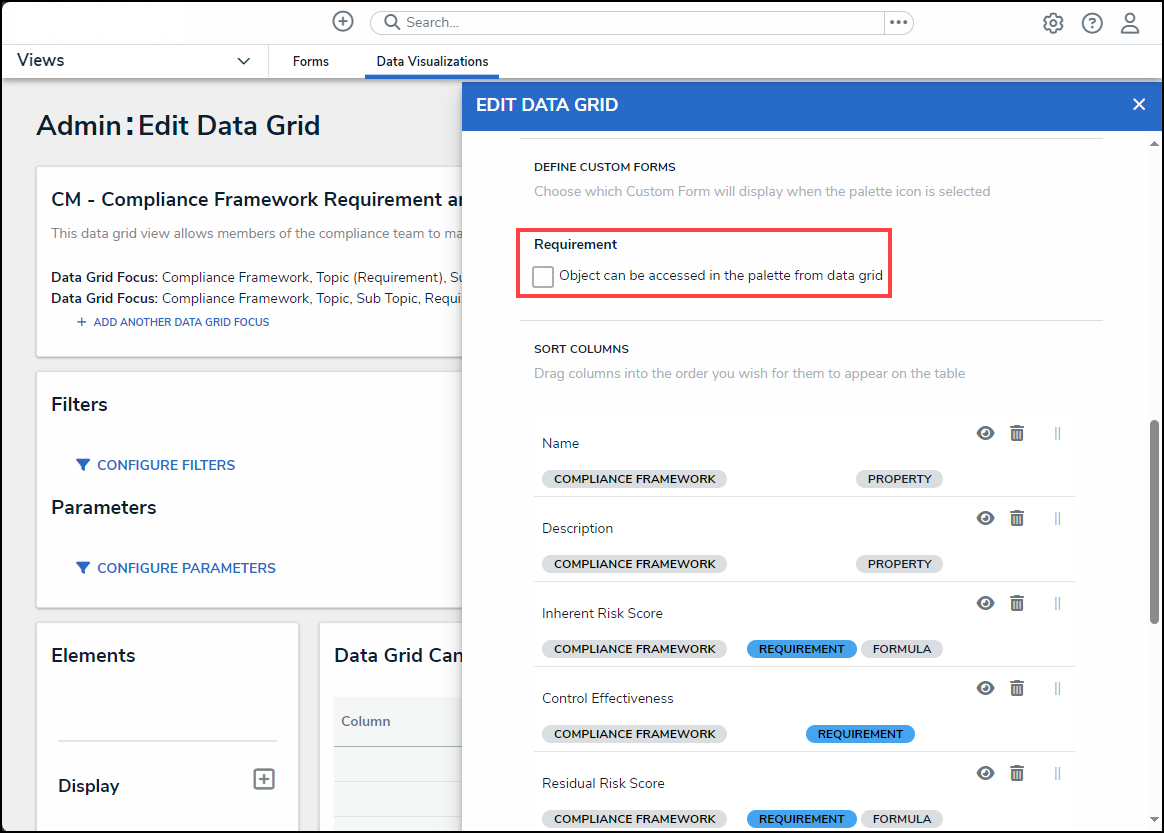Click the plus icon next to Display
The width and height of the screenshot is (1164, 833).
[264, 779]
